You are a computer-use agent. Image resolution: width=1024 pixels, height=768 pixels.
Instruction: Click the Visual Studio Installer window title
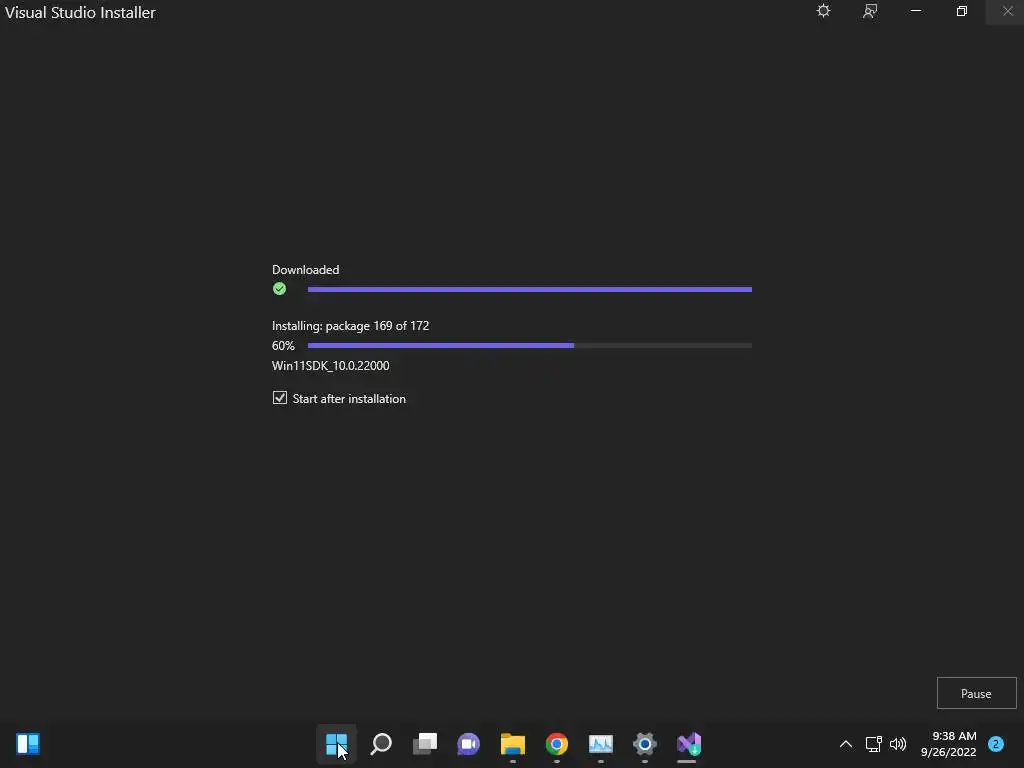click(80, 12)
